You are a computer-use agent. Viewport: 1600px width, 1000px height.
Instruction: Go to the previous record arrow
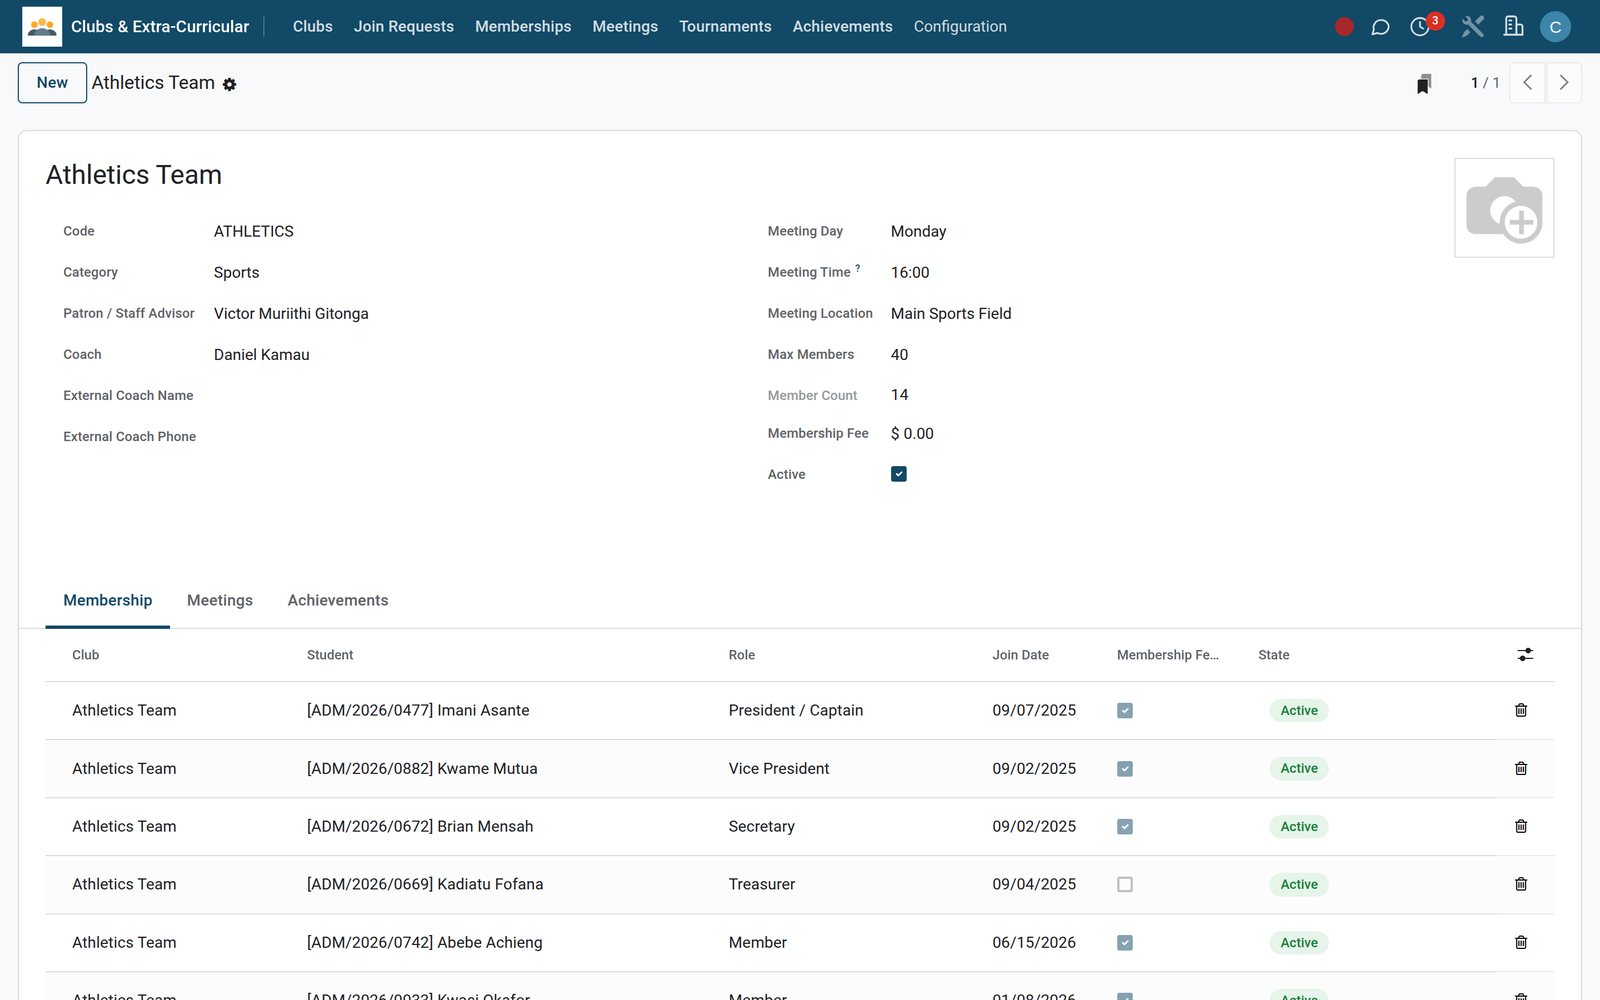1527,83
